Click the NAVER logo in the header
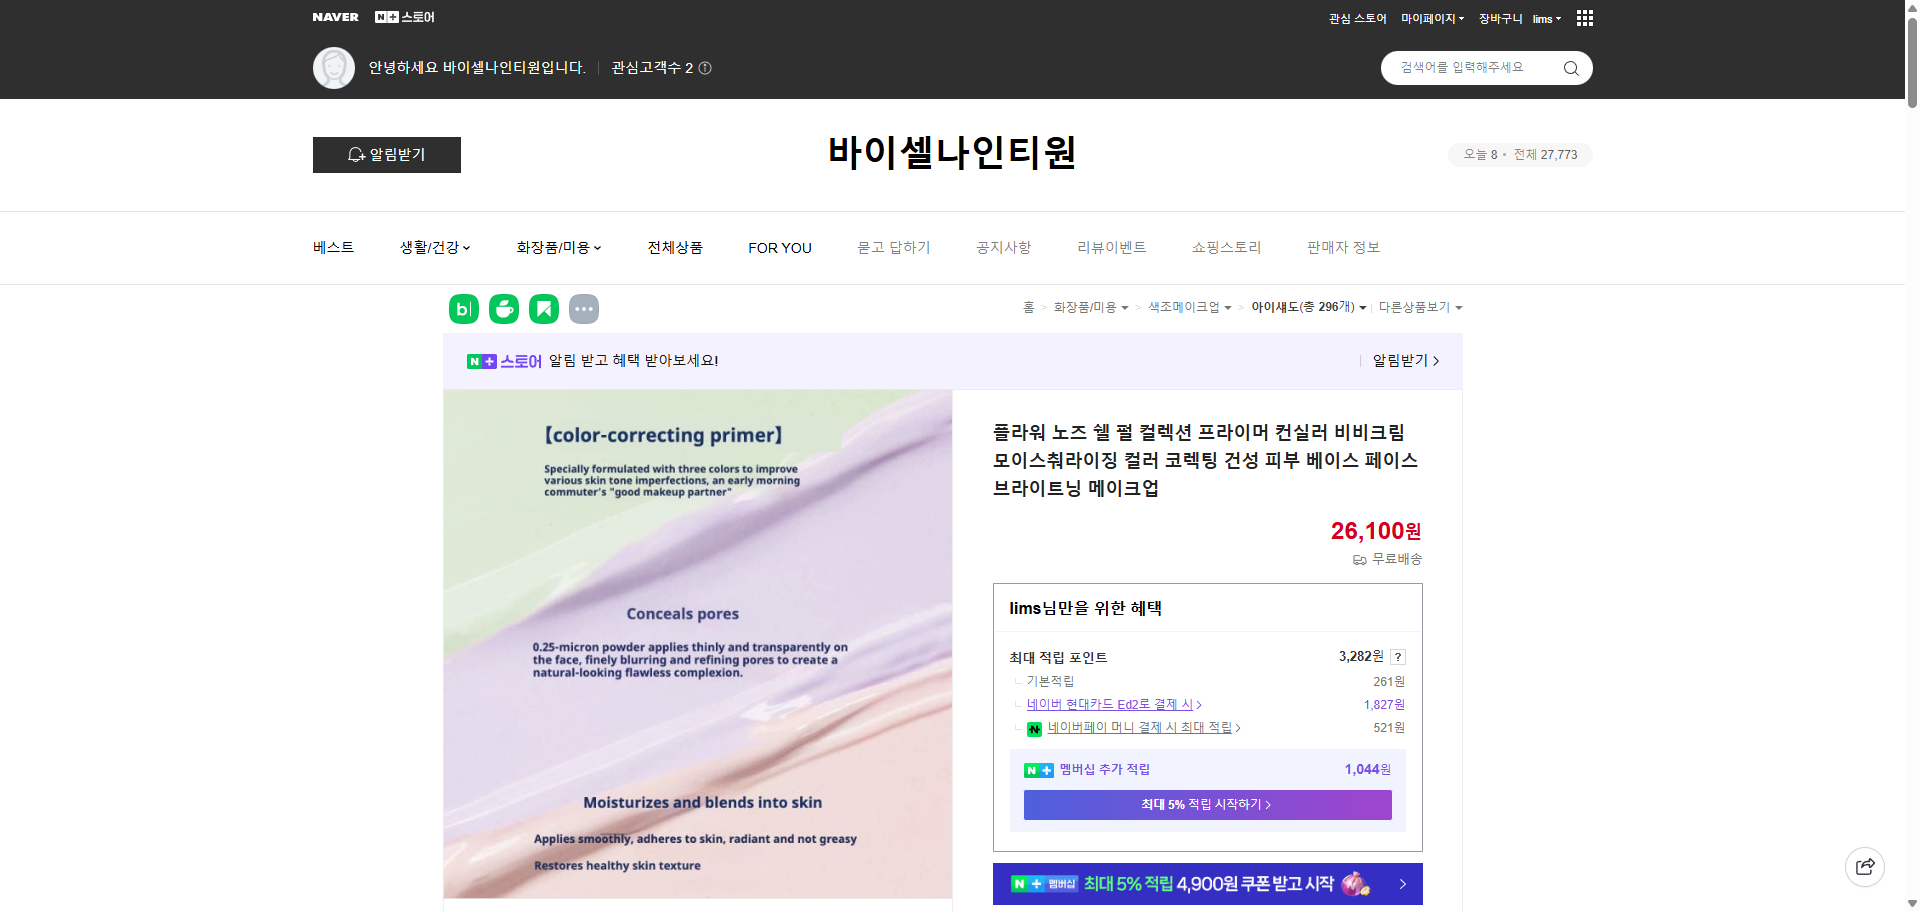This screenshot has height=911, width=1920. coord(336,17)
